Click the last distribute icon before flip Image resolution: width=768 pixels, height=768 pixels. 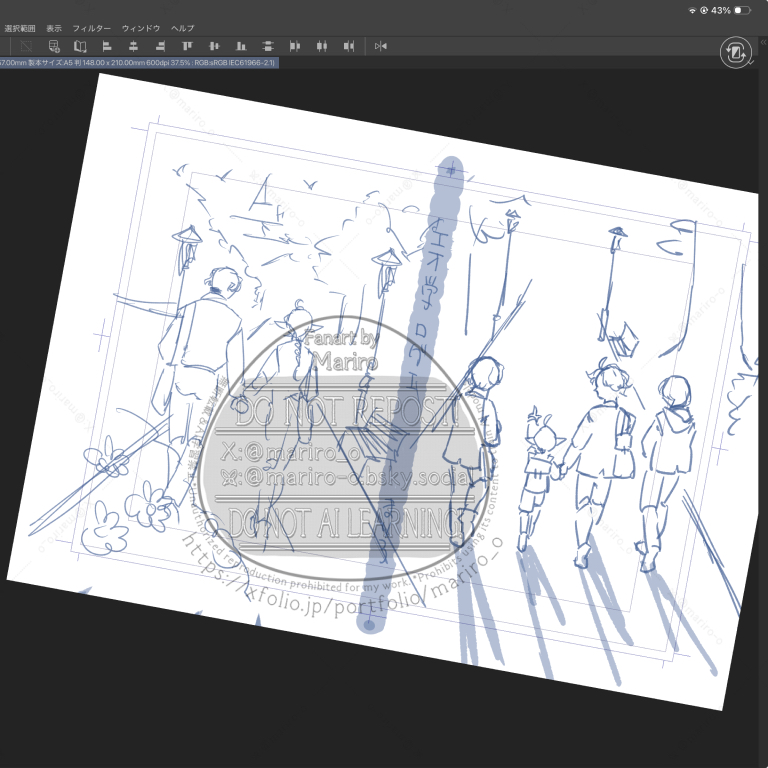click(348, 46)
